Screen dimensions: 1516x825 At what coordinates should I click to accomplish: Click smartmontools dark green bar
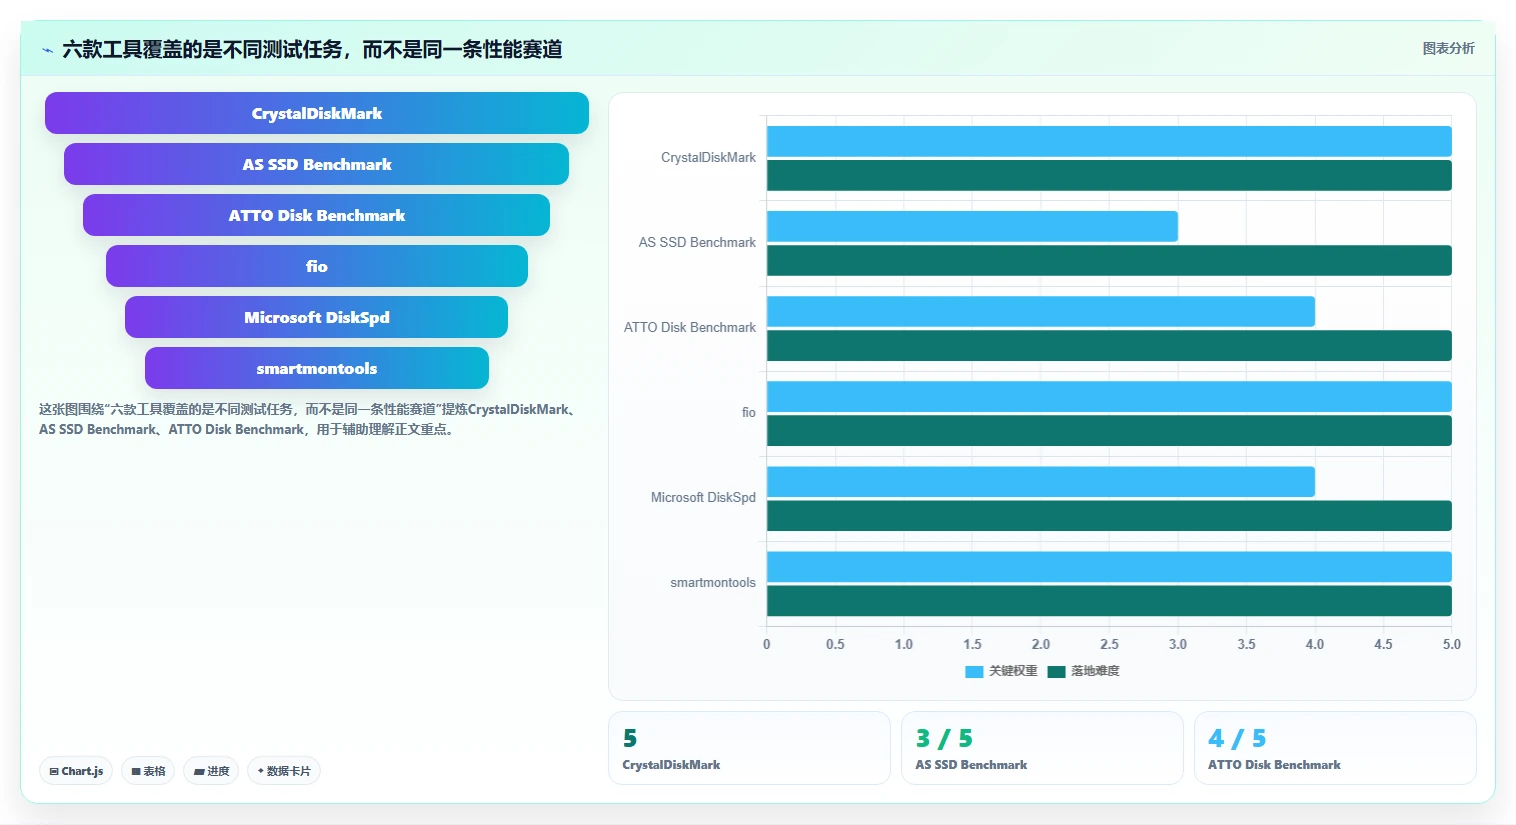1109,600
